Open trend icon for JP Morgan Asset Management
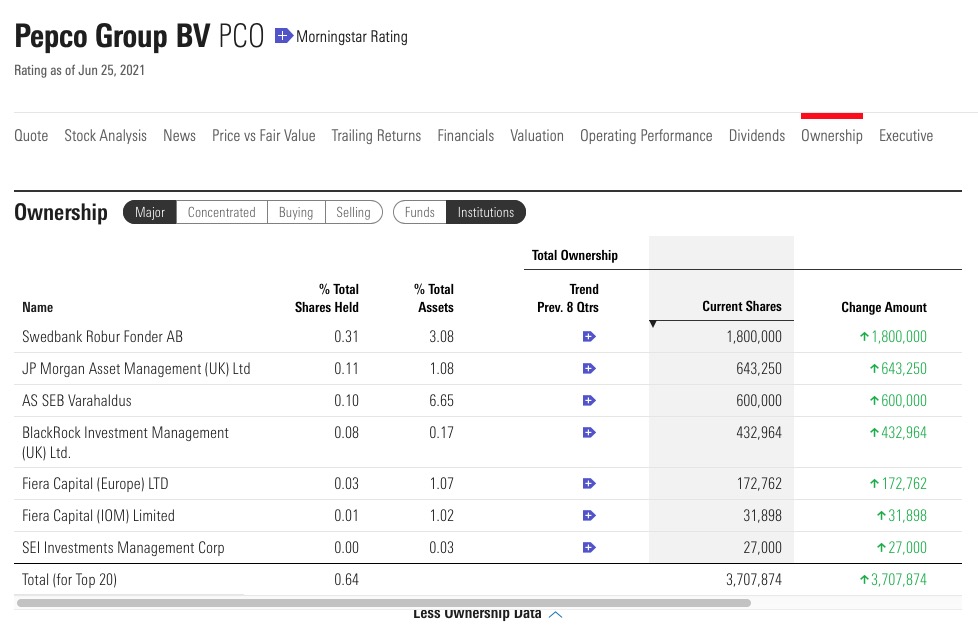The width and height of the screenshot is (978, 625). (x=589, y=368)
